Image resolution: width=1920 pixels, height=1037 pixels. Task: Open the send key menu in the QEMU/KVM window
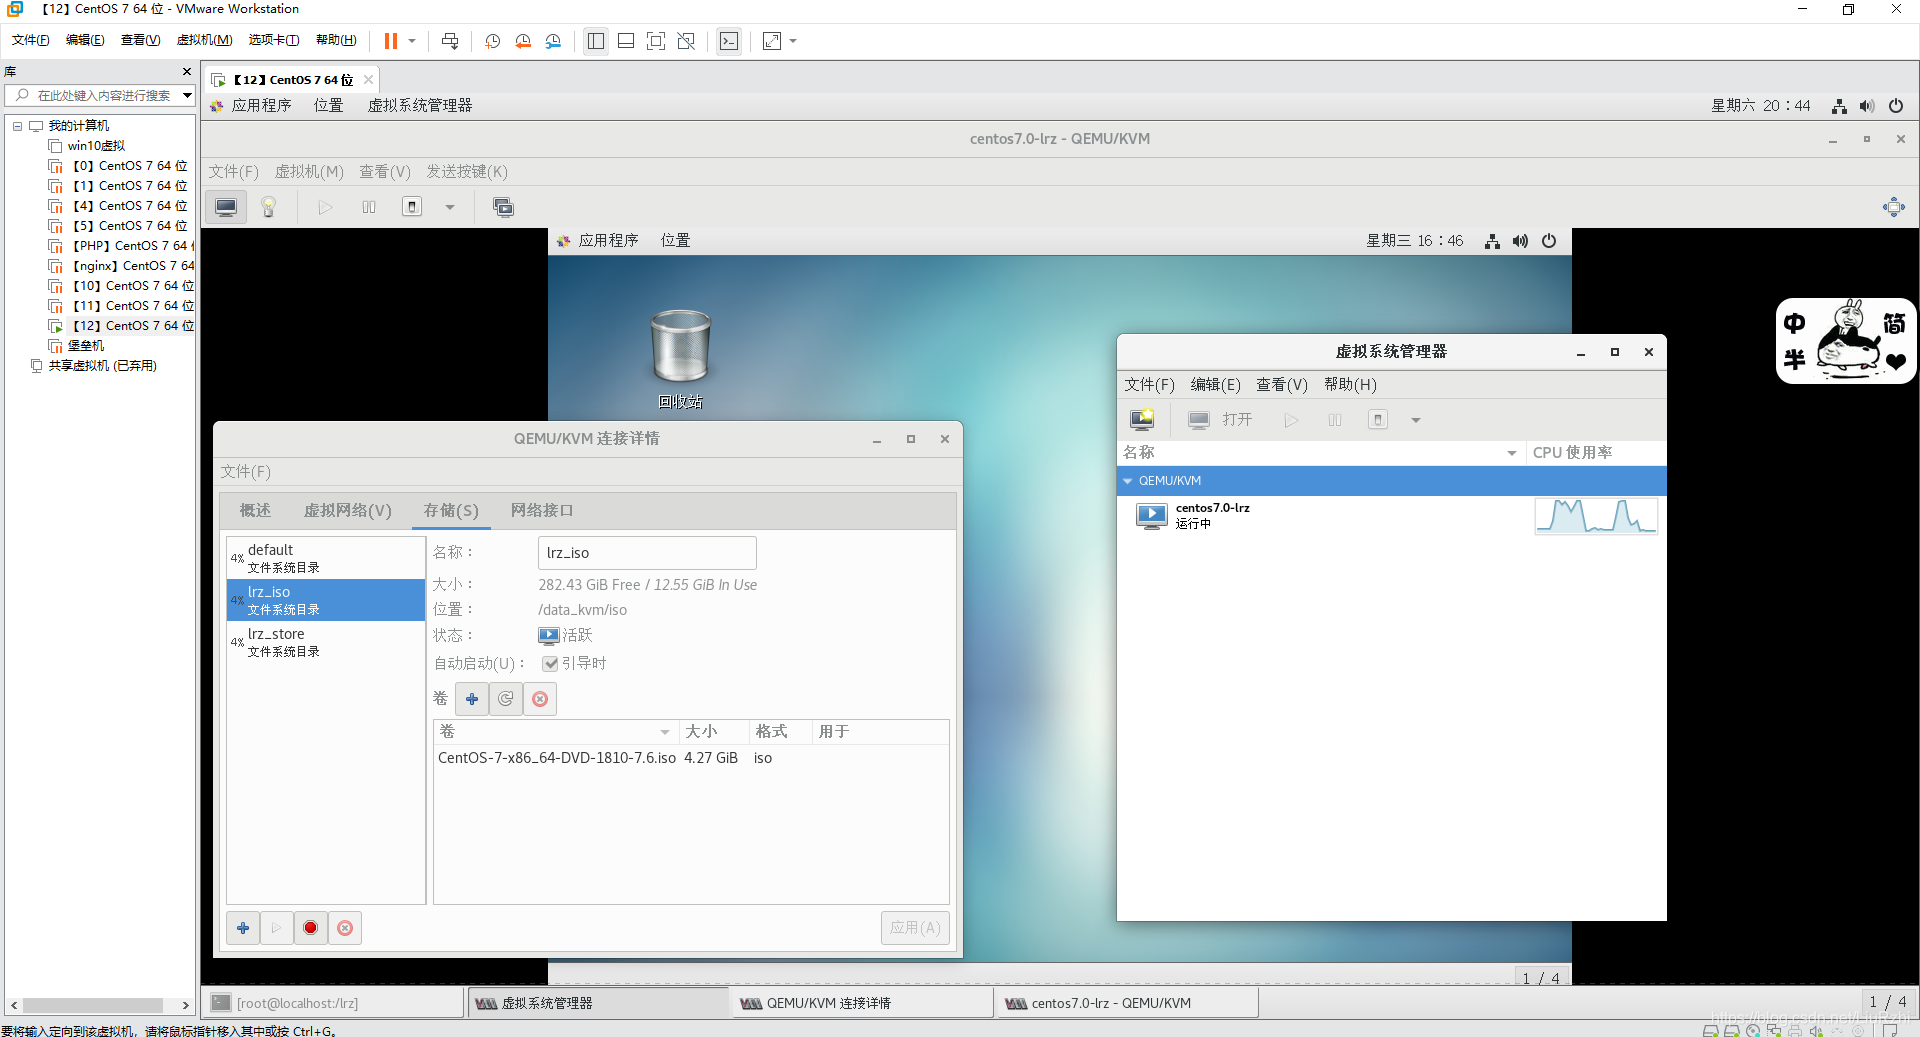click(x=467, y=172)
